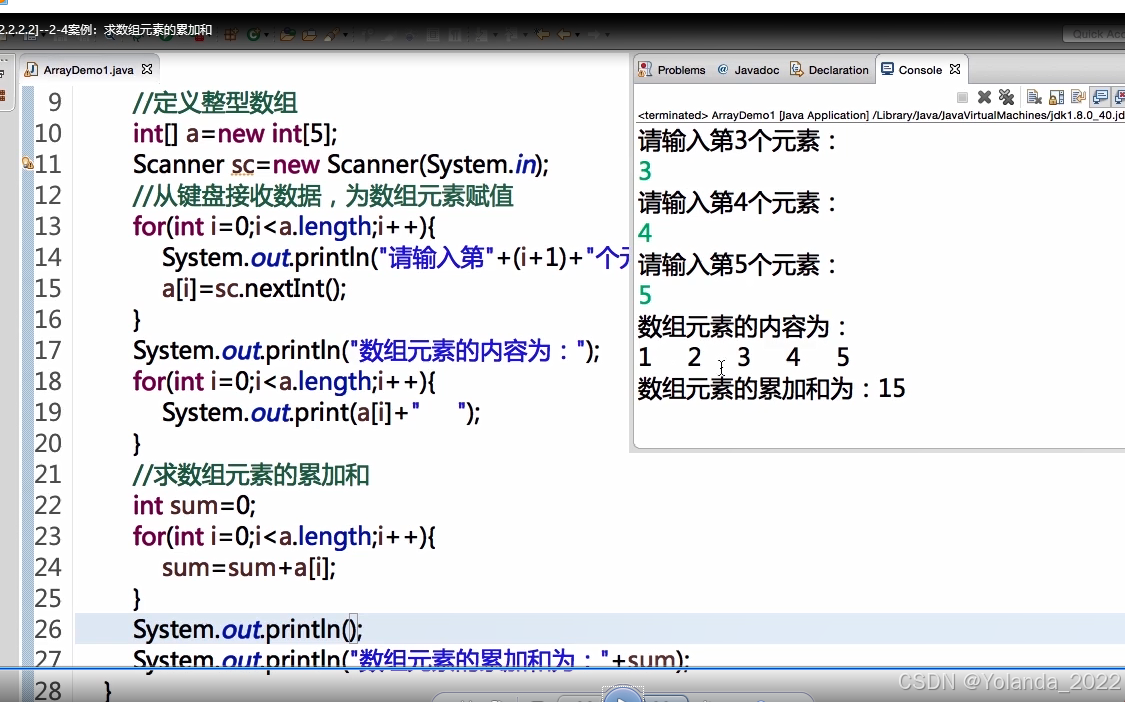Click the Open Type folder icon
The height and width of the screenshot is (702, 1125).
[x=288, y=34]
